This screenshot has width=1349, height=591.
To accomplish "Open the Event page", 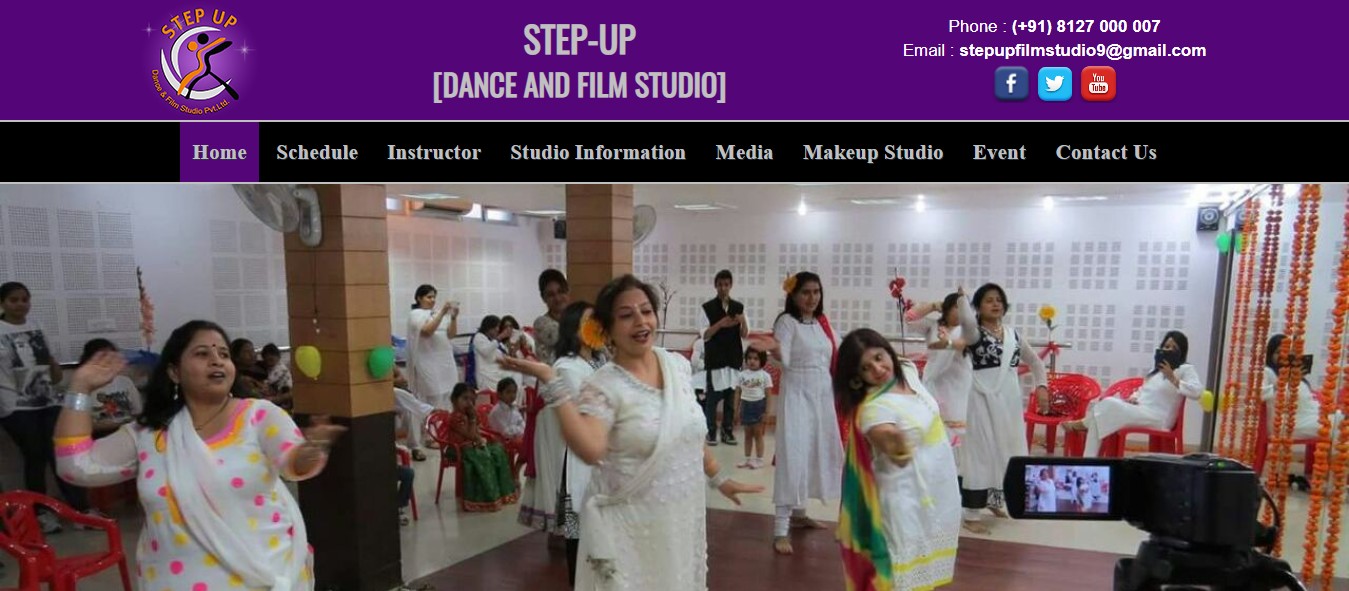I will click(999, 152).
